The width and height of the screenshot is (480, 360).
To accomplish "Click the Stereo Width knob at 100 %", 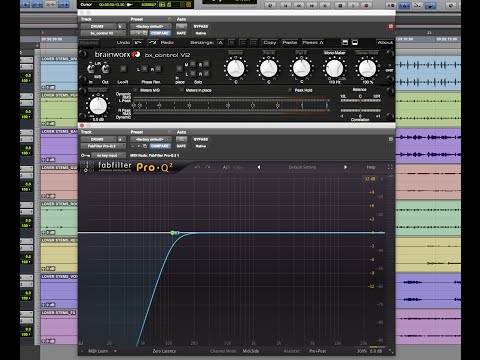I will coord(367,68).
